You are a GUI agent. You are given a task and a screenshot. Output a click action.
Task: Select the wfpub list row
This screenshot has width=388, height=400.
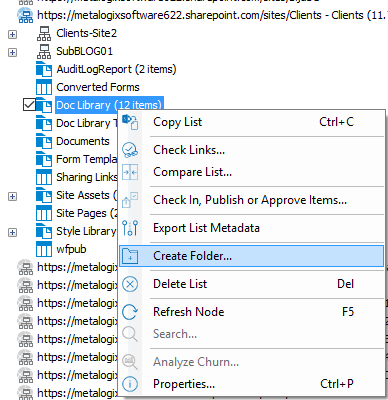coord(71,249)
